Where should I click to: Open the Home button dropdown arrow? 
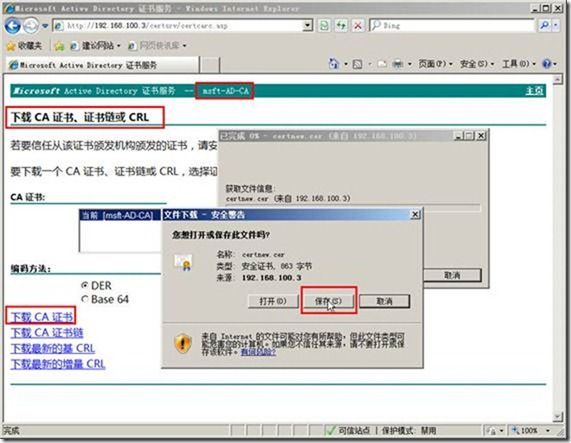click(346, 64)
